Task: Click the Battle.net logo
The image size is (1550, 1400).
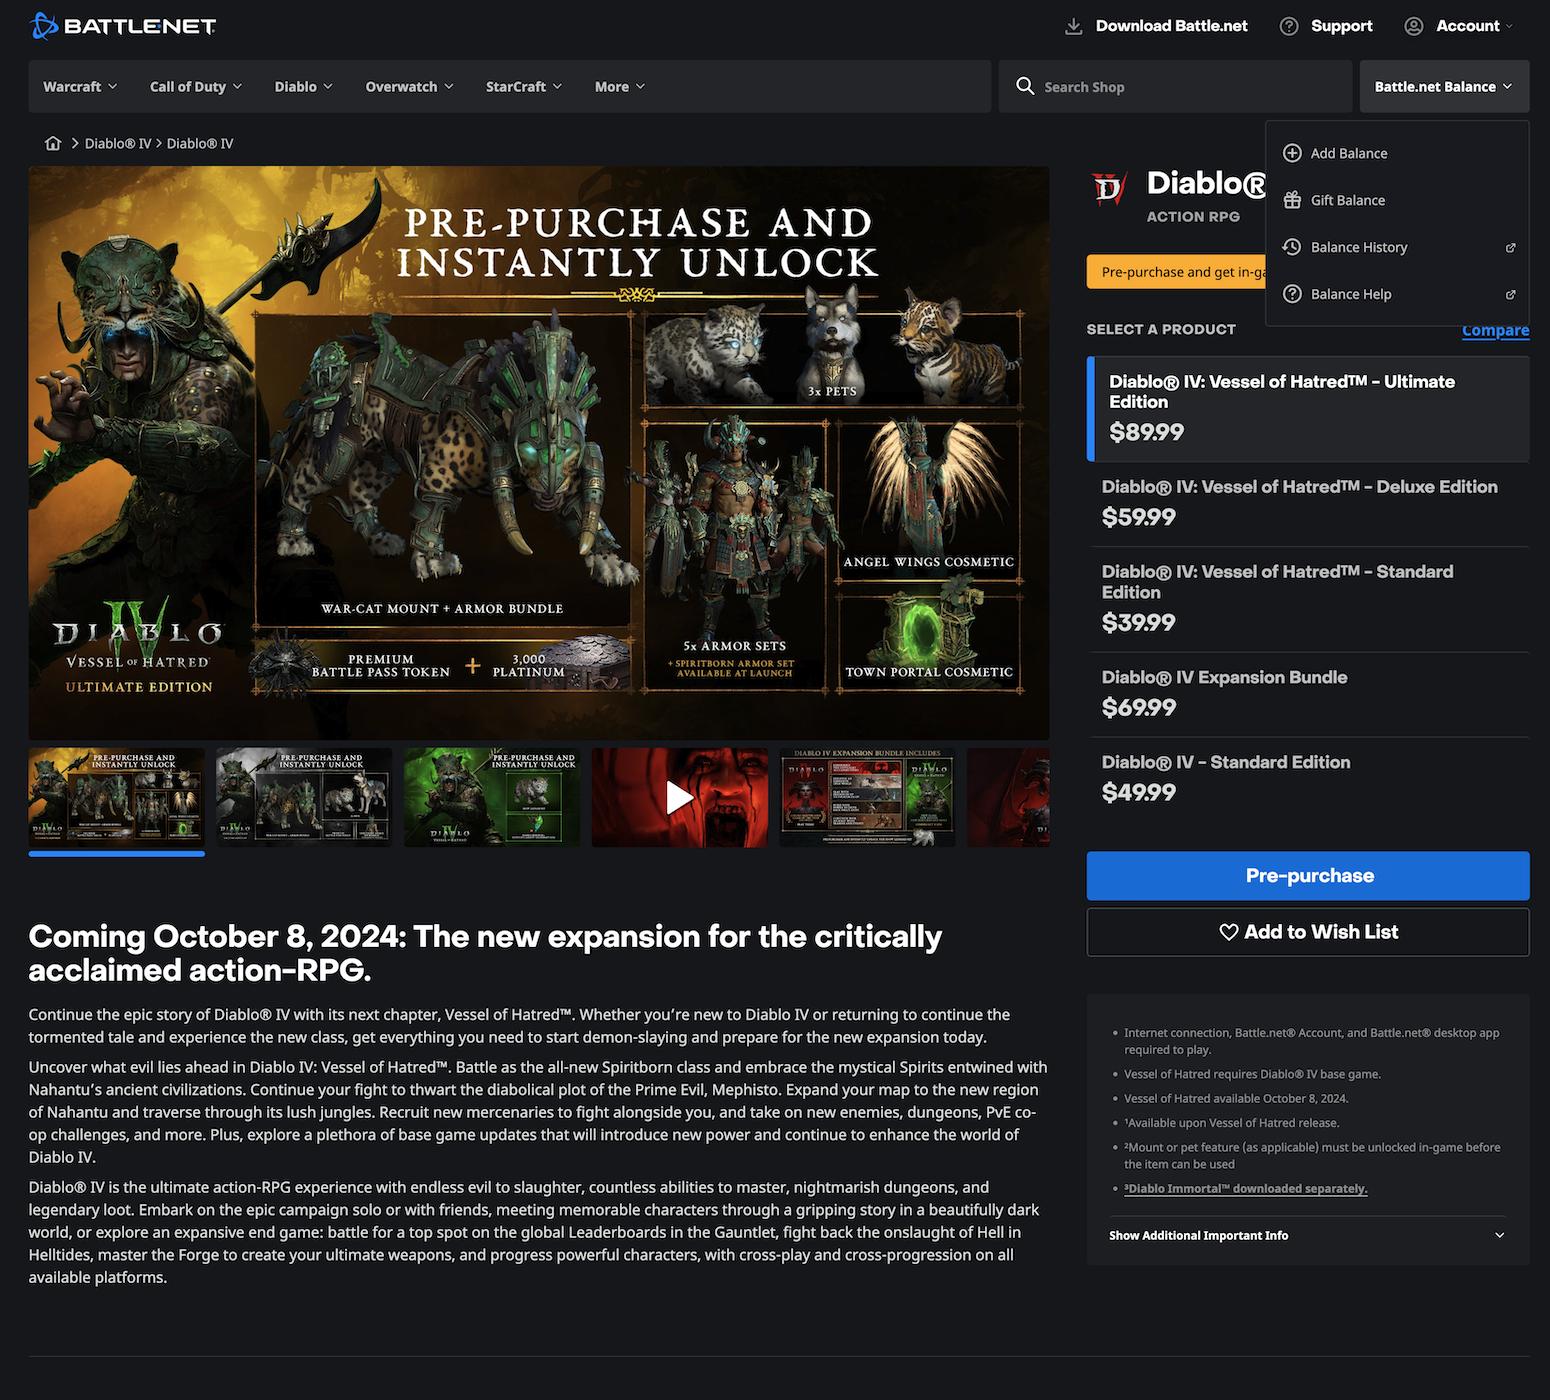Action: [x=123, y=26]
